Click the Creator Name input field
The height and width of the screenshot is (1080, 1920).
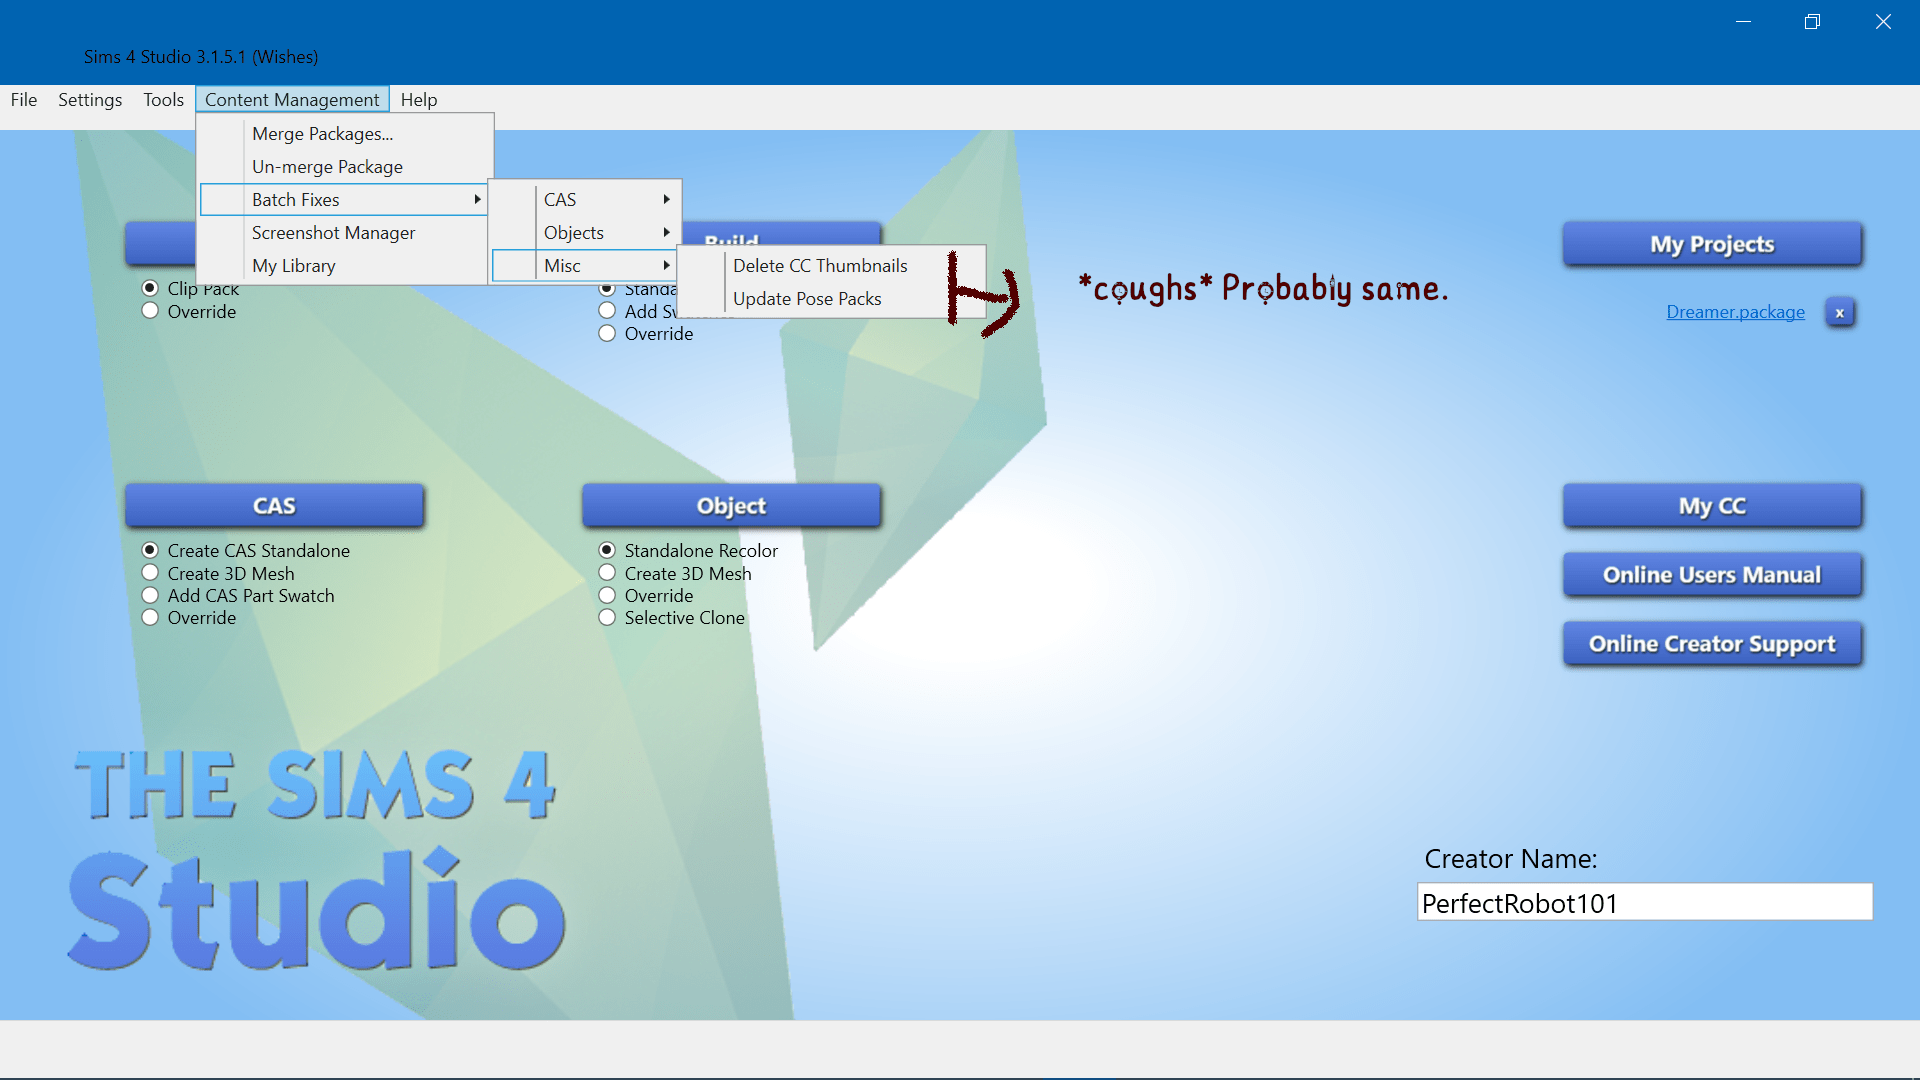coord(1644,902)
